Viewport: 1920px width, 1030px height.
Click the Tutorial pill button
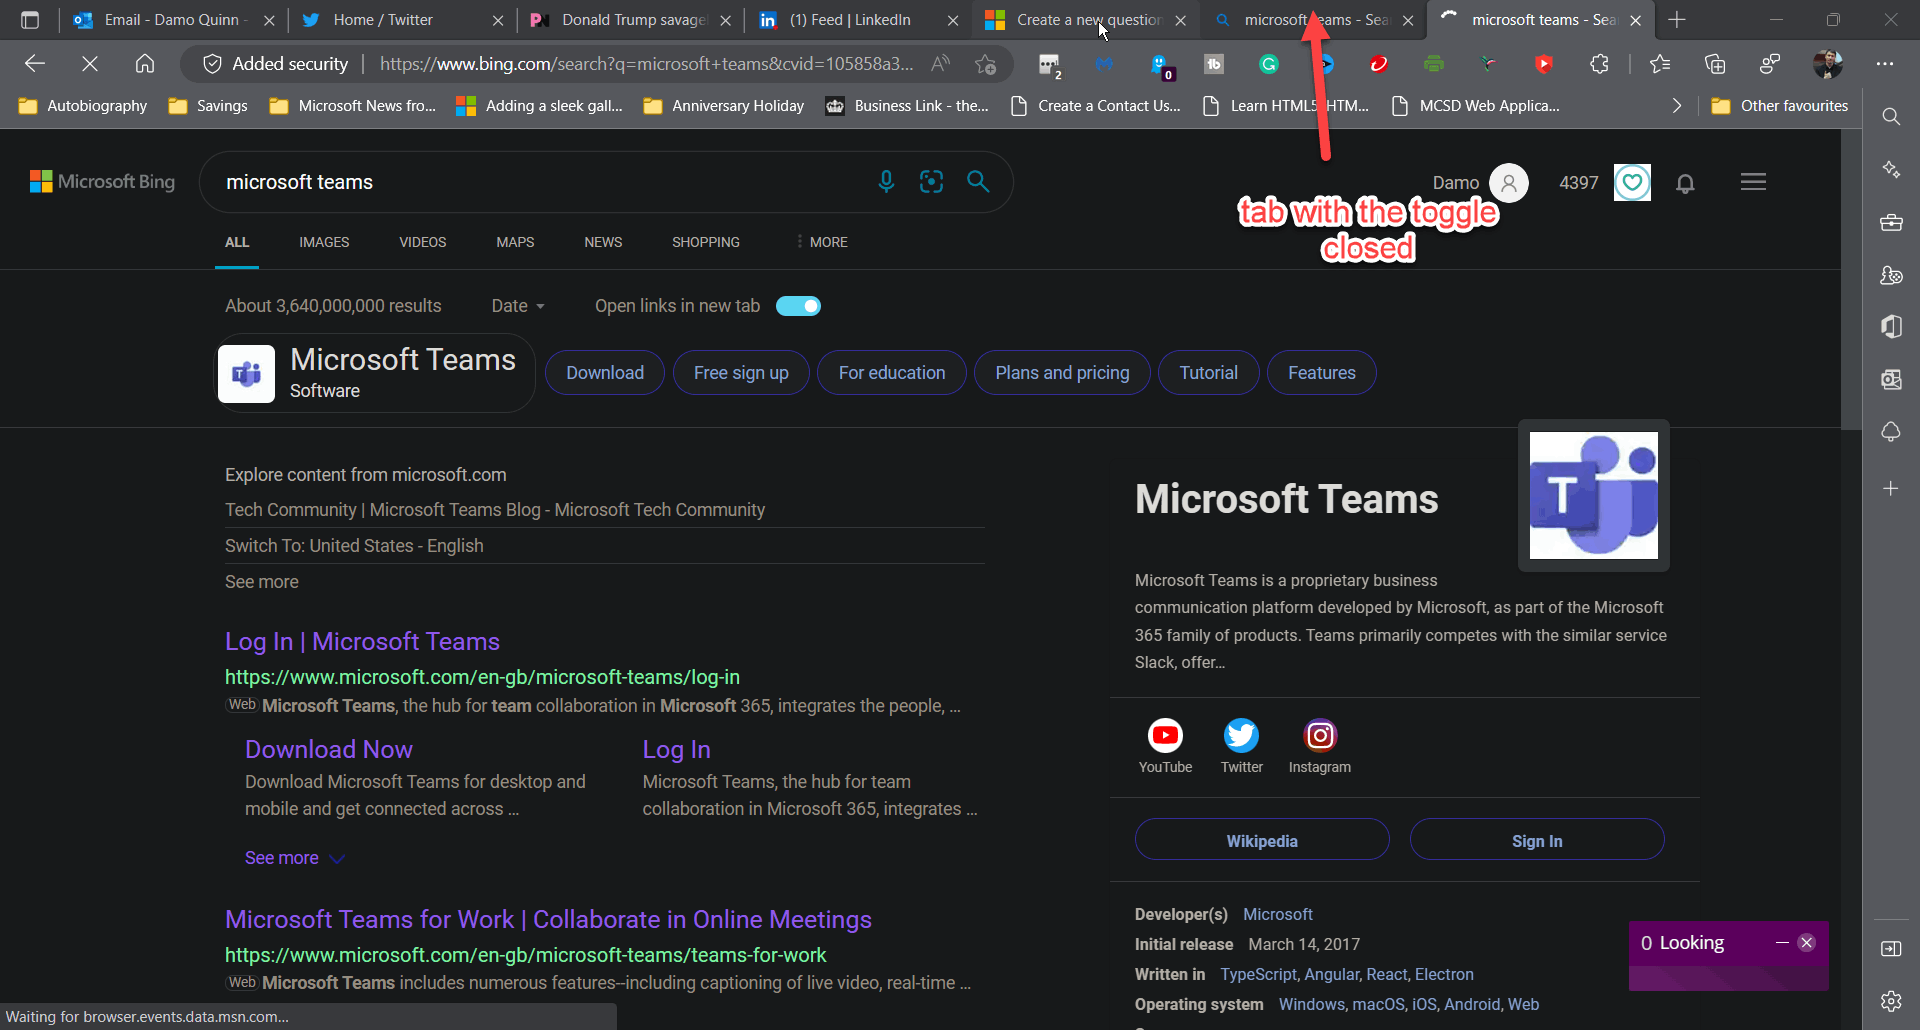pos(1208,373)
